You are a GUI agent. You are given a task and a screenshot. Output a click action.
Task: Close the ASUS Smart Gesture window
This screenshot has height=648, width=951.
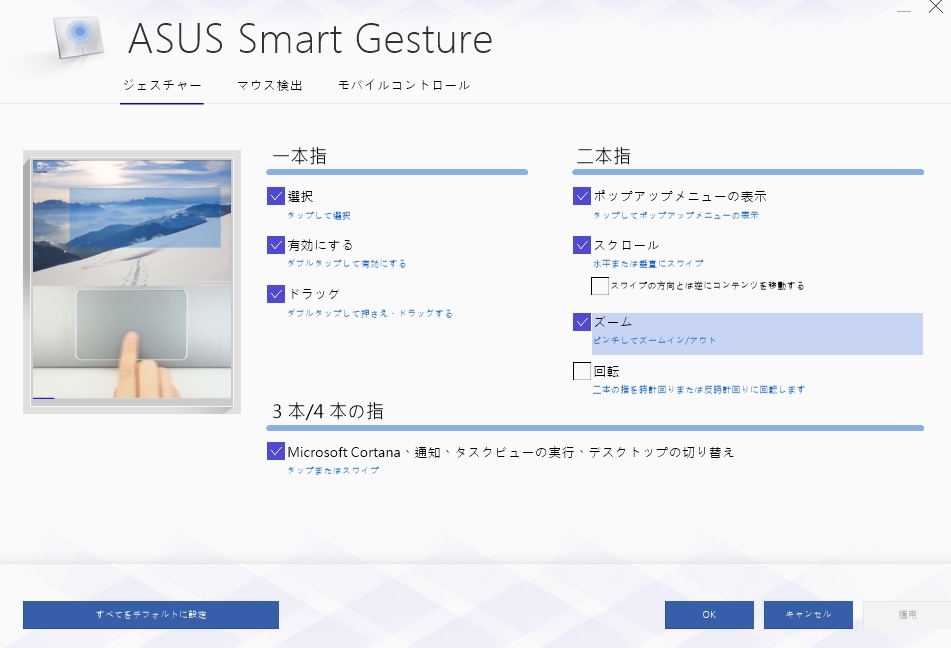pyautogui.click(x=936, y=7)
